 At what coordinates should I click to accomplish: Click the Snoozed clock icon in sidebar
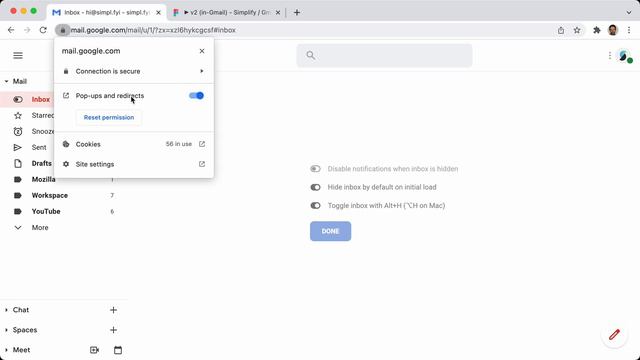point(18,131)
